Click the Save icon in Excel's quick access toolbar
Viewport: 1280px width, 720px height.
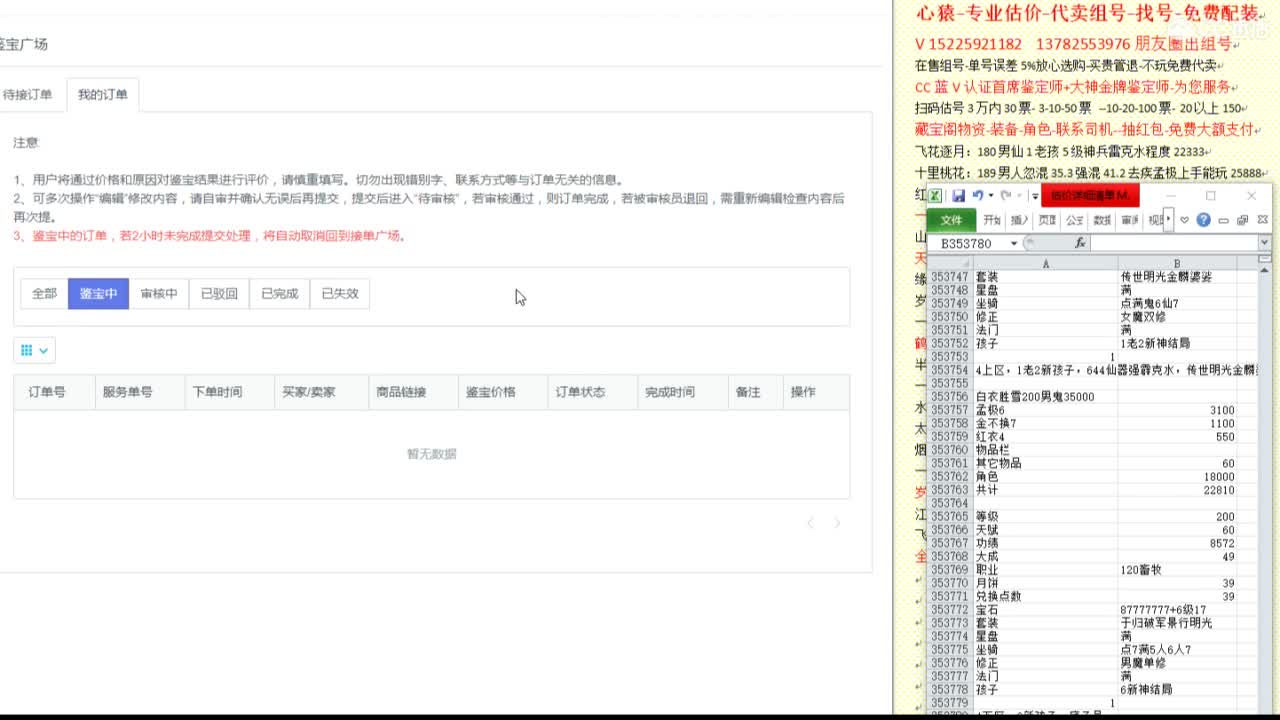958,195
